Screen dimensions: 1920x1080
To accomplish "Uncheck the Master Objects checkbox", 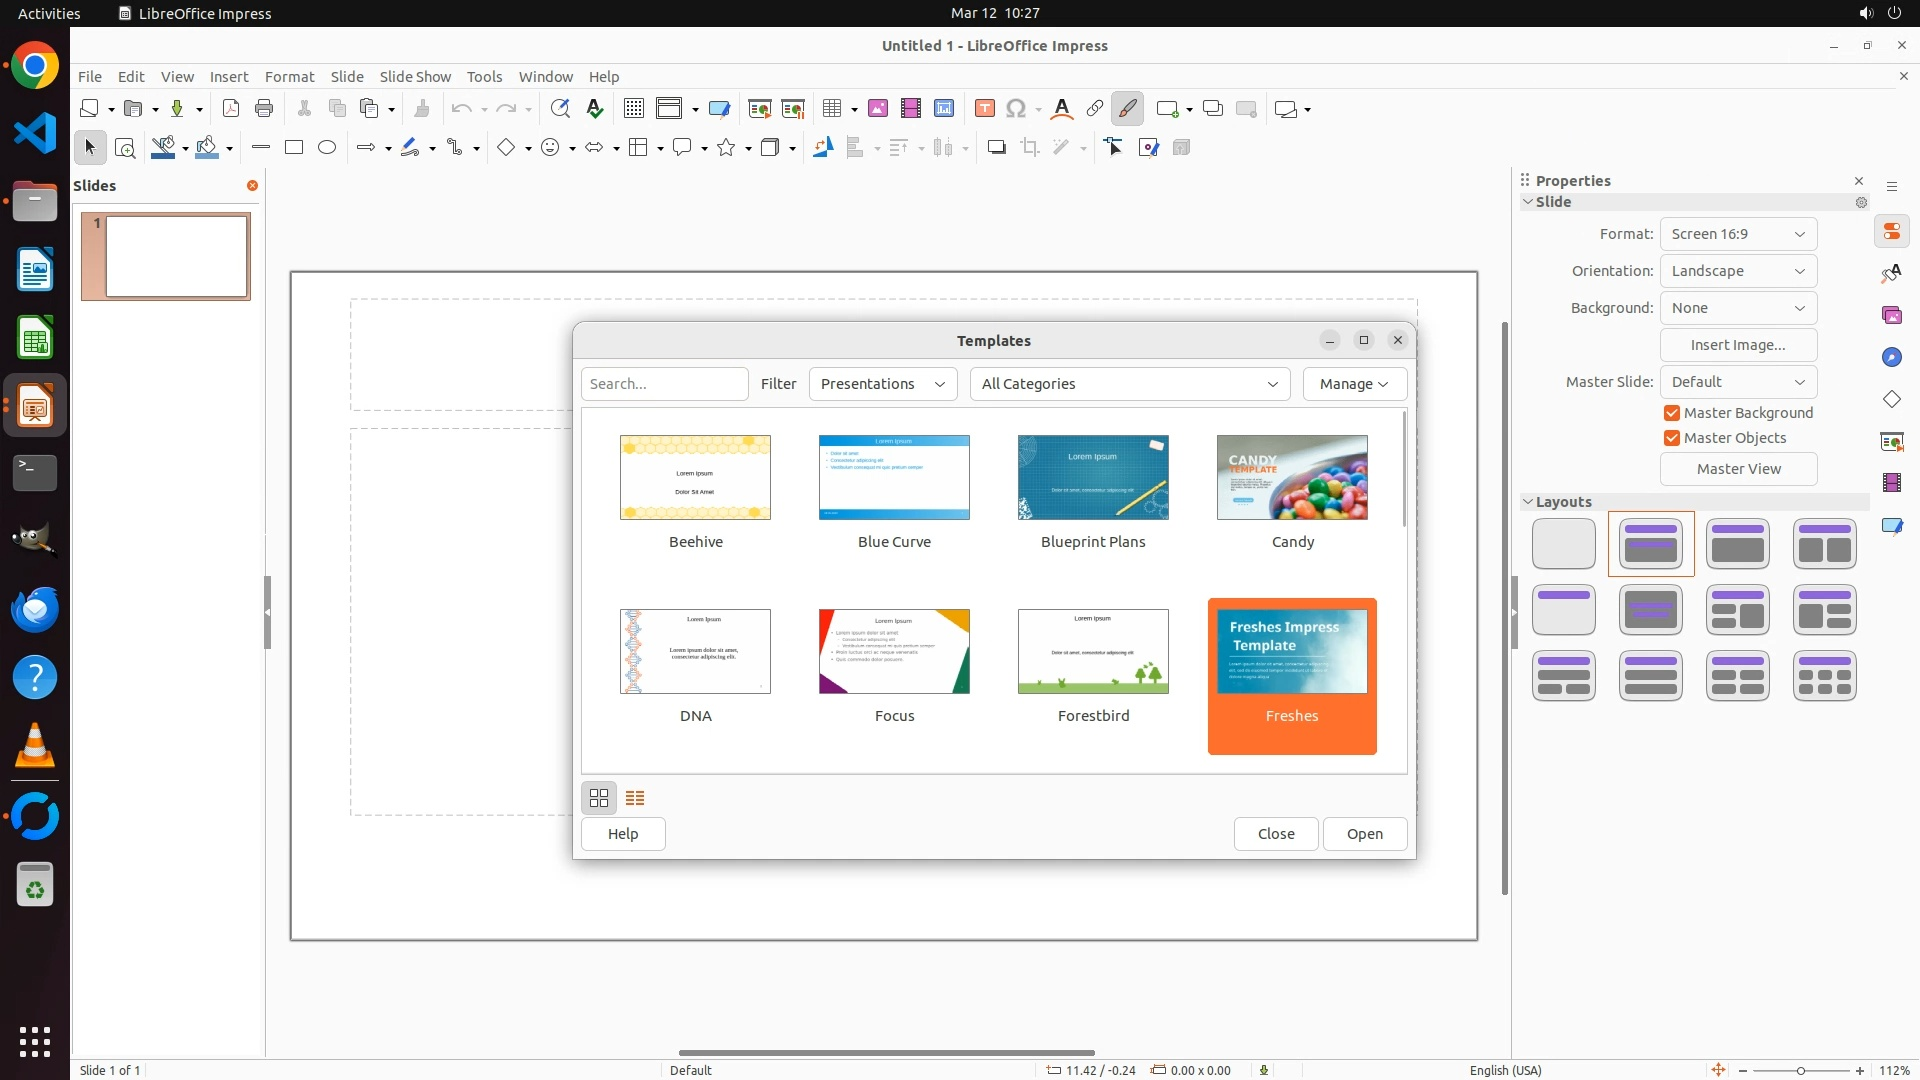I will coord(1672,438).
